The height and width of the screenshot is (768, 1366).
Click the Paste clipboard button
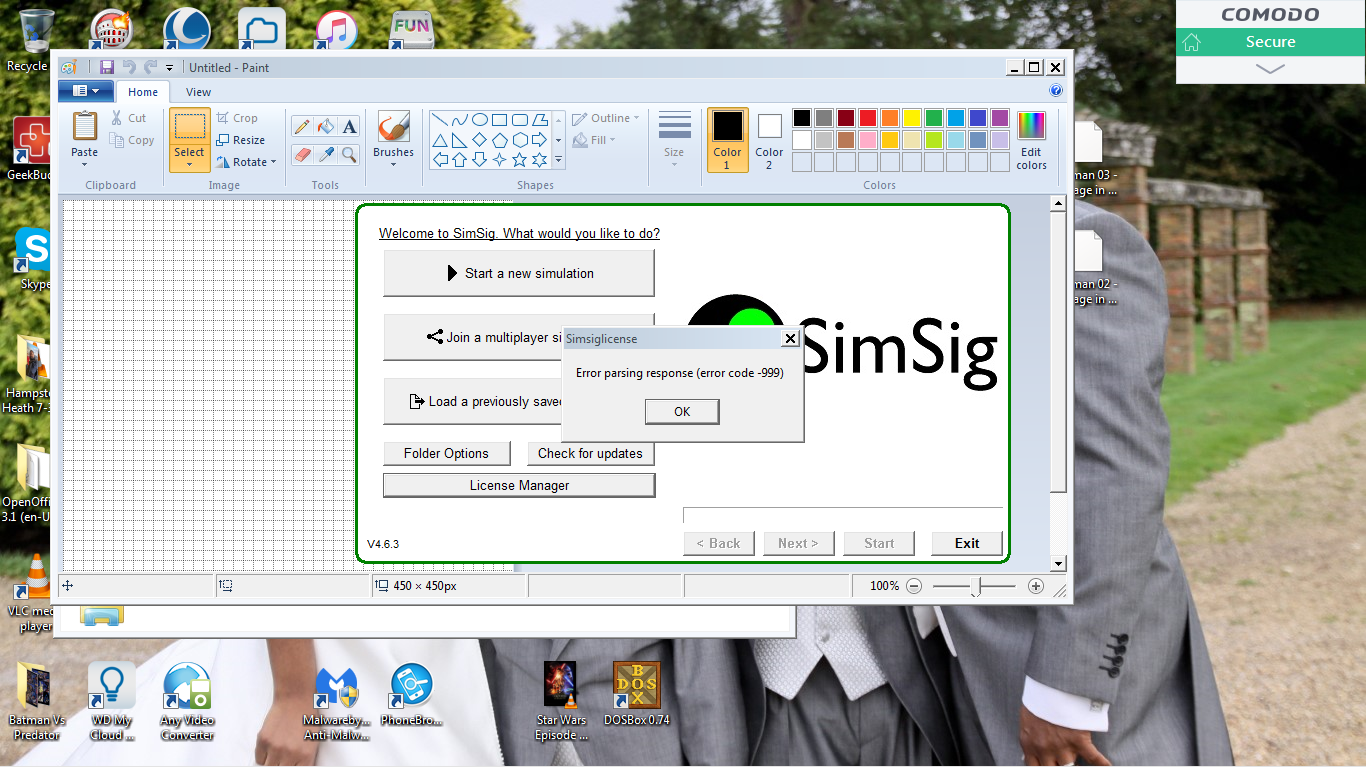point(85,127)
